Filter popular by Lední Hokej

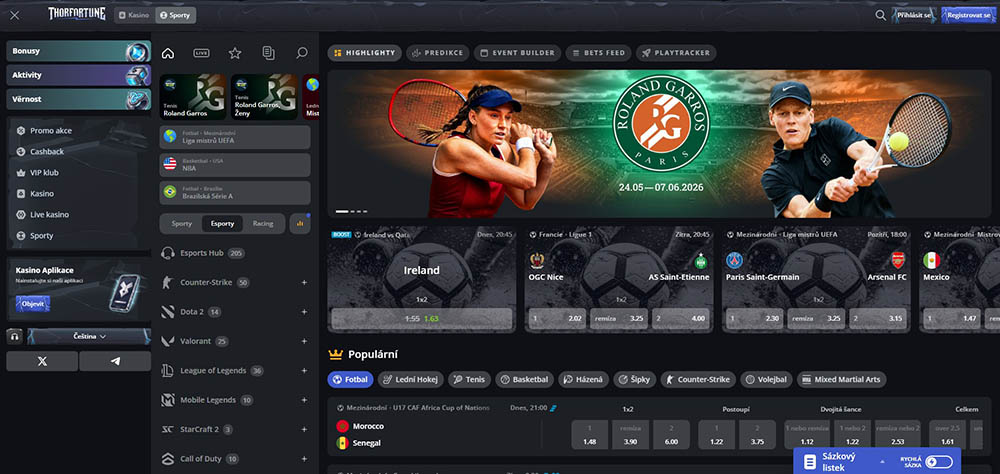411,380
